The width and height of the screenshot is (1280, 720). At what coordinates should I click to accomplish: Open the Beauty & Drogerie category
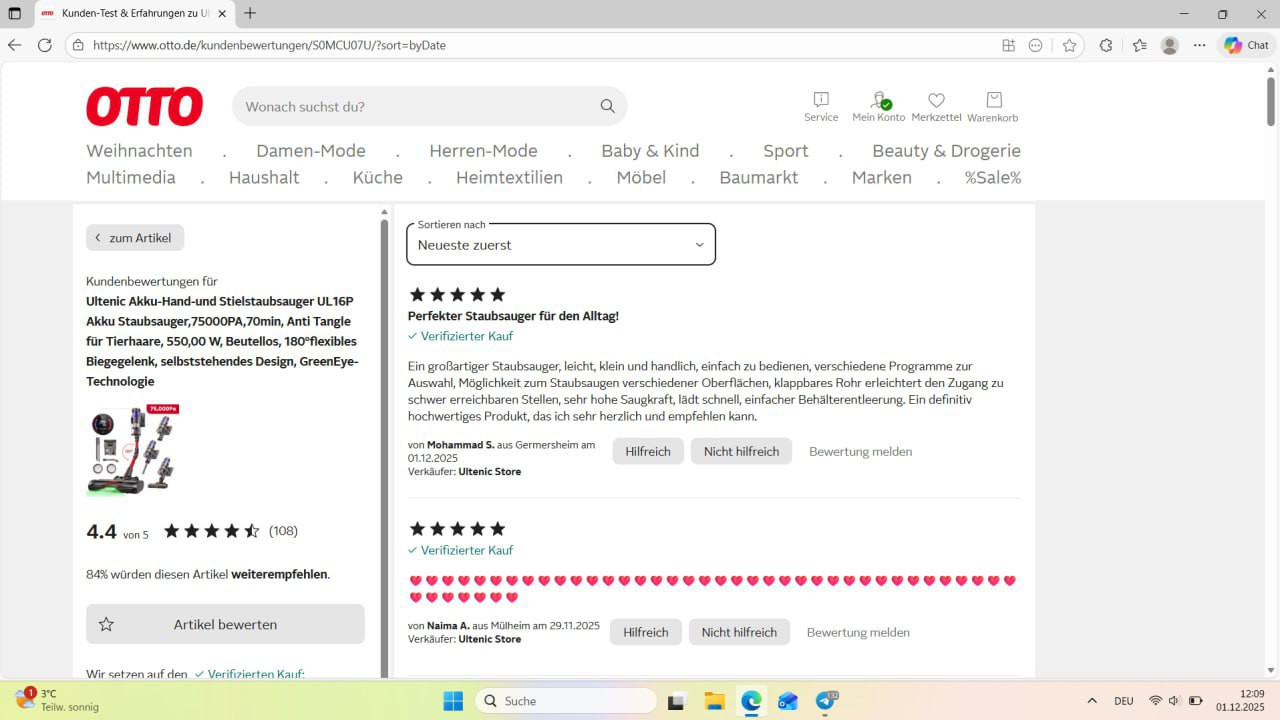pos(946,151)
